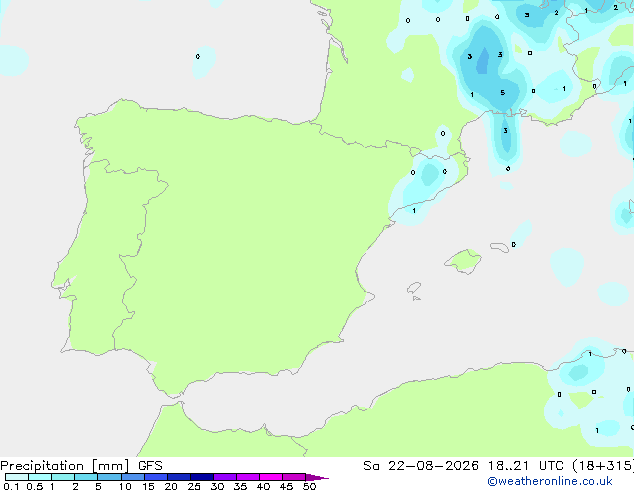The width and height of the screenshot is (634, 490).
Task: Click Mallorca island on the map
Action: [x=464, y=261]
